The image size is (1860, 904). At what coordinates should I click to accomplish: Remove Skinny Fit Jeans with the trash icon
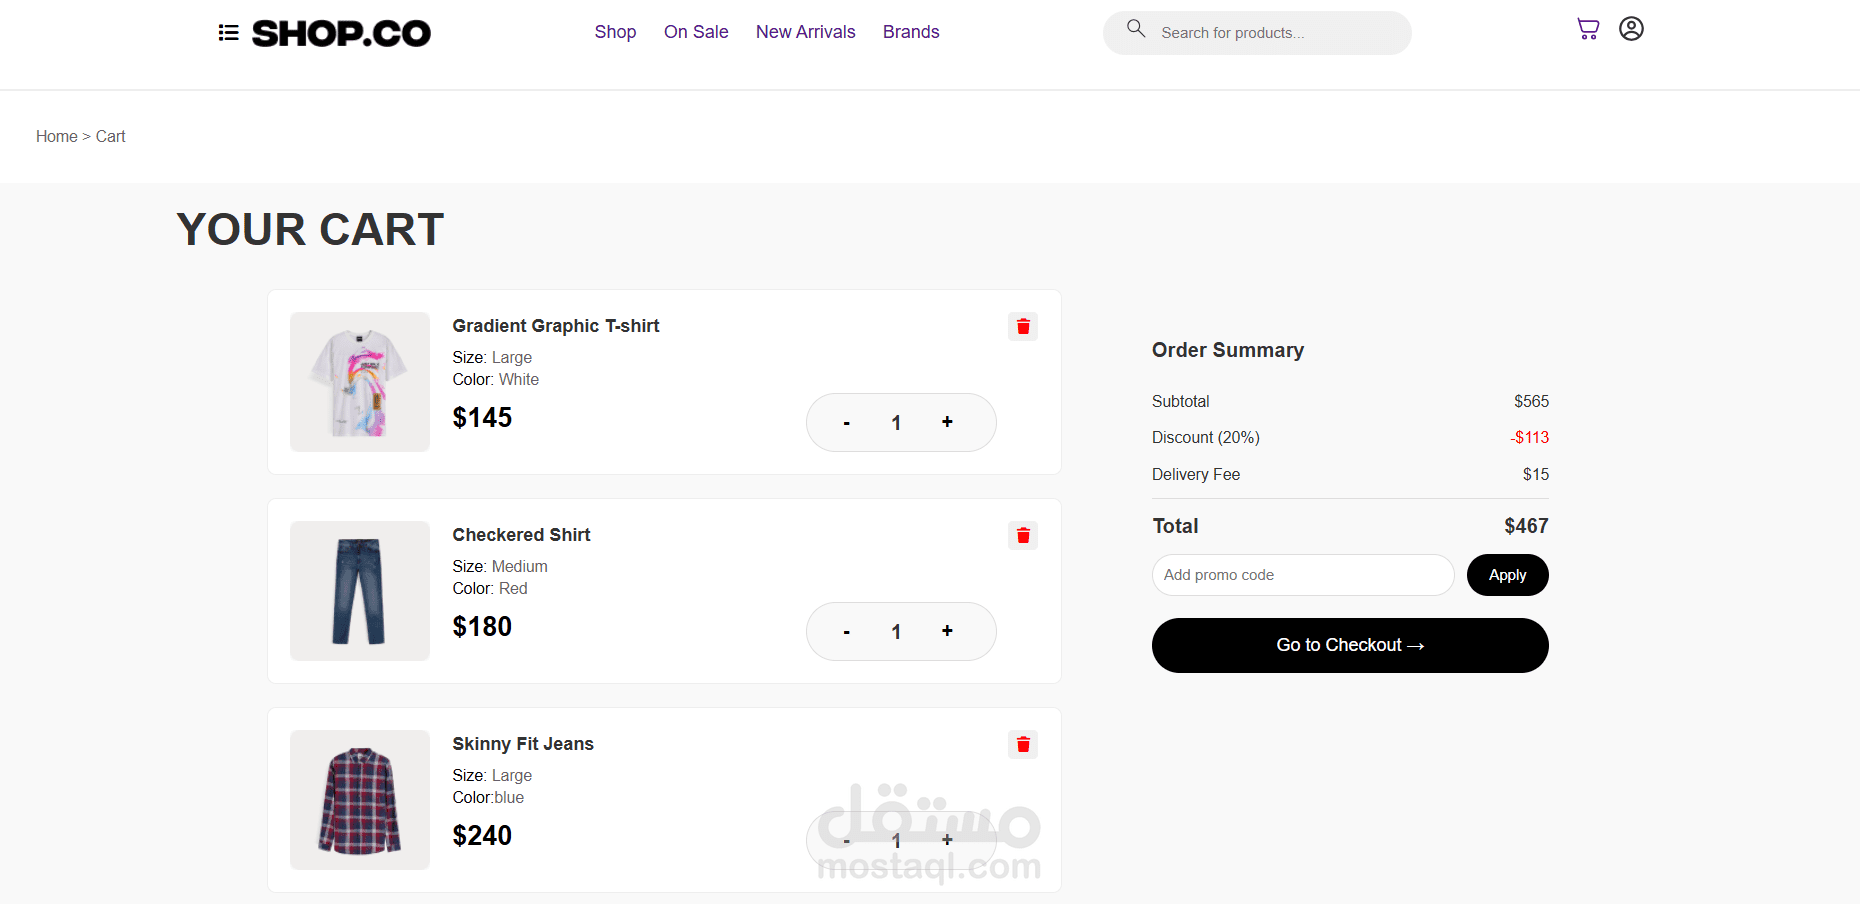(x=1022, y=744)
